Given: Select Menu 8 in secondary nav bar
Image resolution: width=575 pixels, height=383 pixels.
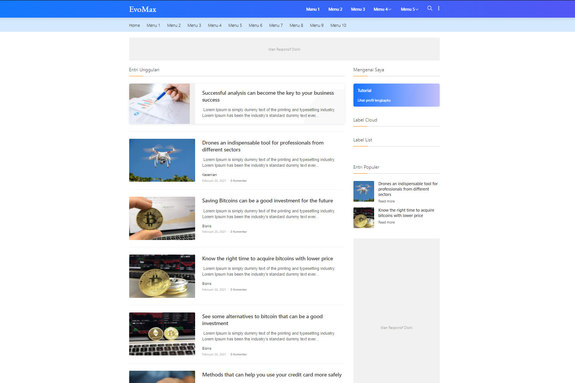Looking at the screenshot, I should tap(296, 25).
